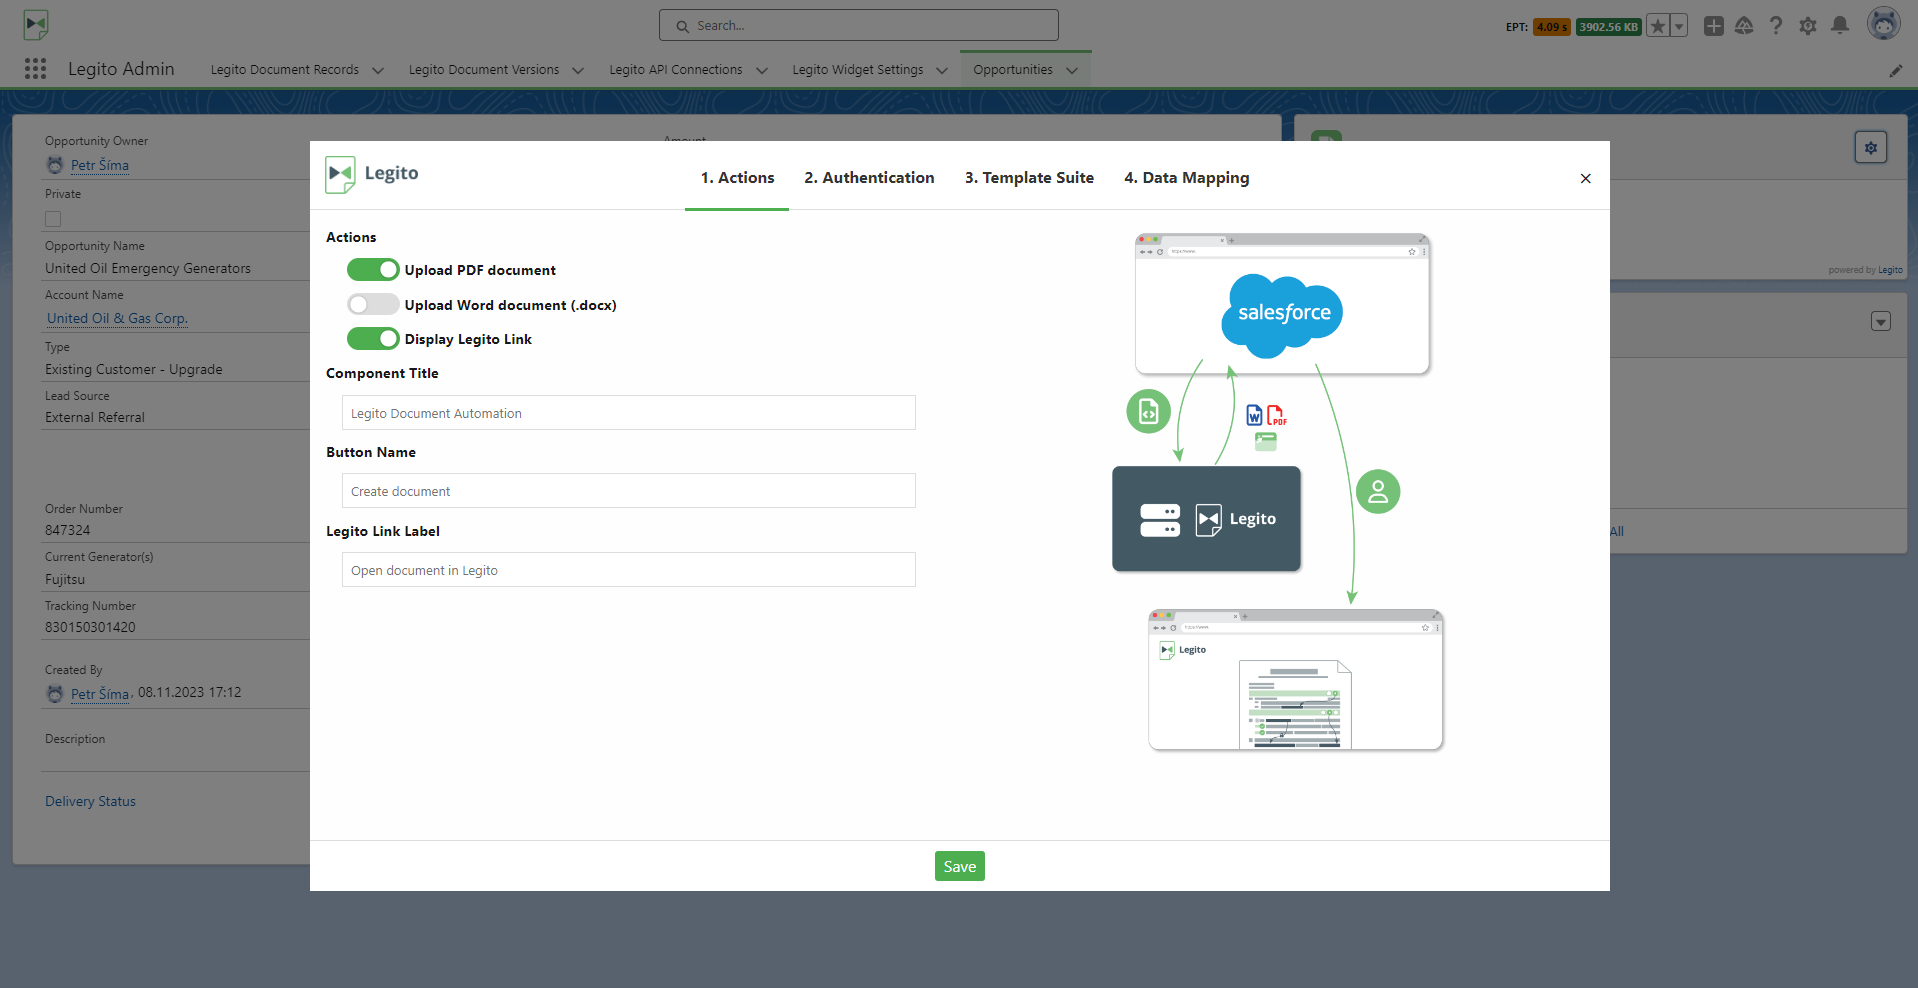The height and width of the screenshot is (988, 1918).
Task: Click the global actions plus icon
Action: click(1714, 26)
